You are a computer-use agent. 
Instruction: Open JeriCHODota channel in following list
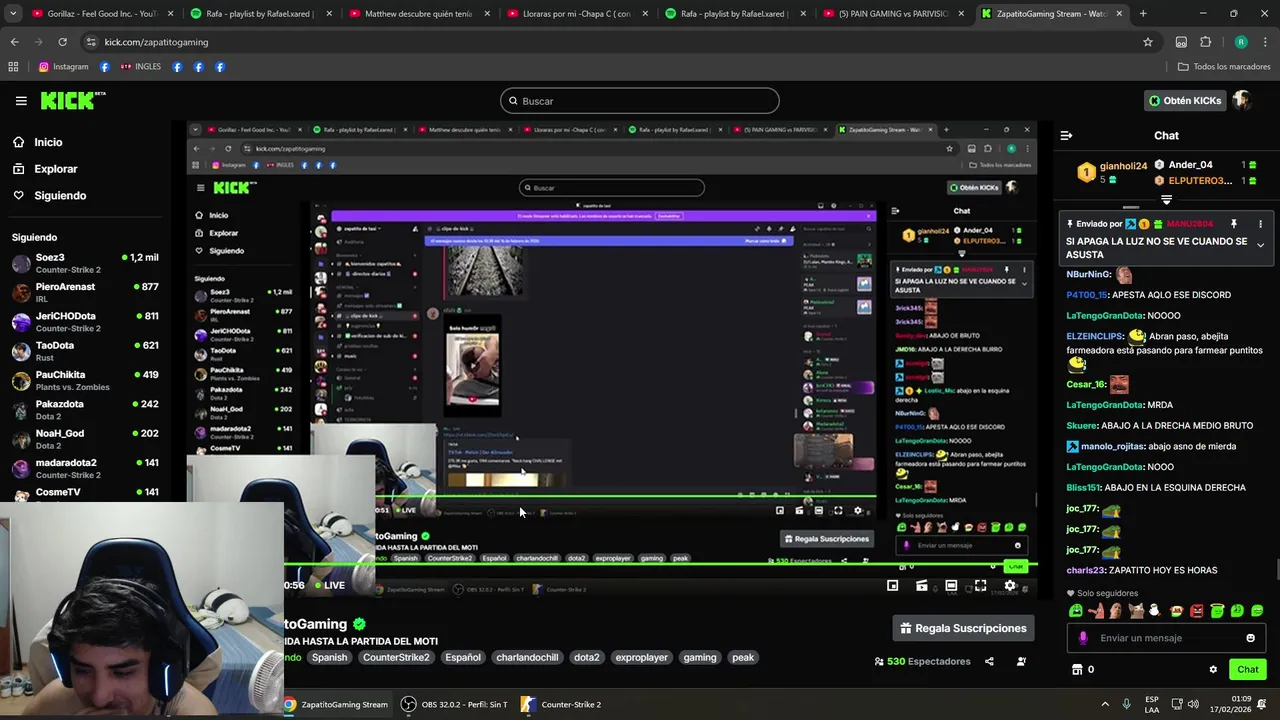[x=85, y=322]
